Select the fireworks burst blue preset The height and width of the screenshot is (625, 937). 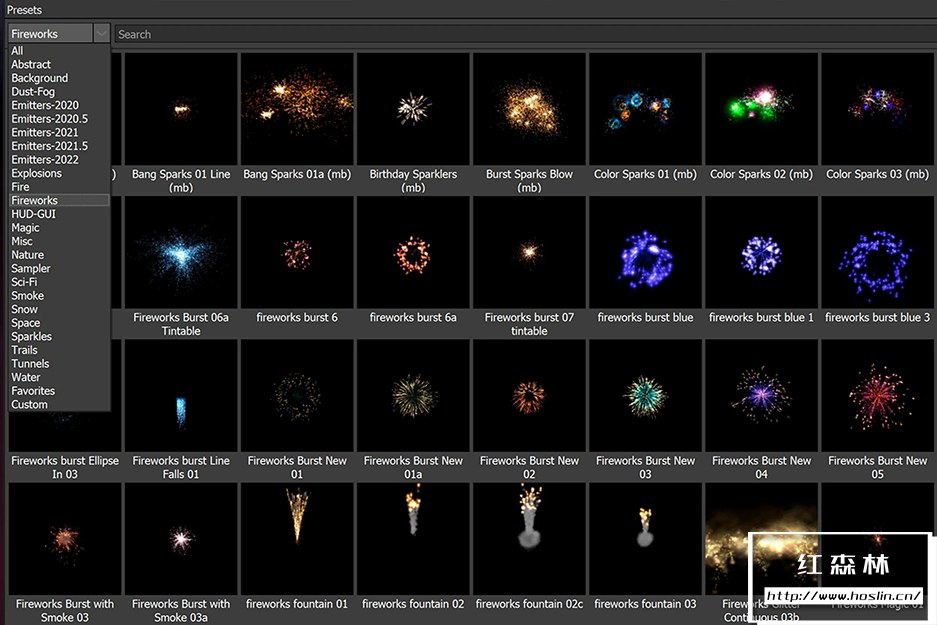(645, 252)
